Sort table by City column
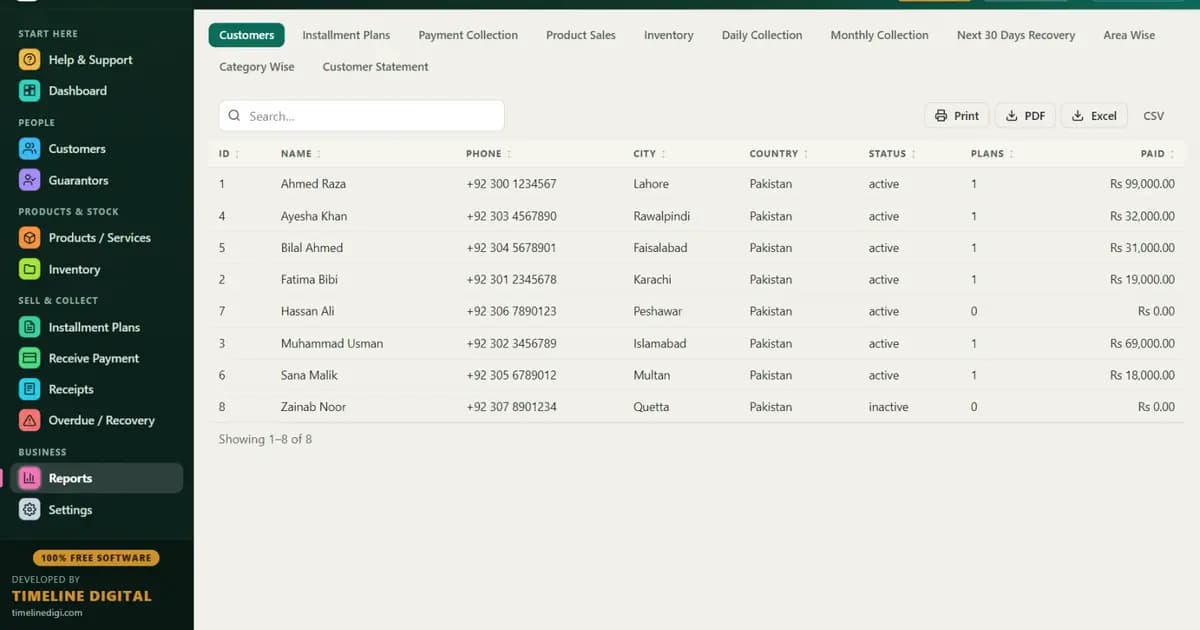This screenshot has width=1200, height=630. (649, 154)
